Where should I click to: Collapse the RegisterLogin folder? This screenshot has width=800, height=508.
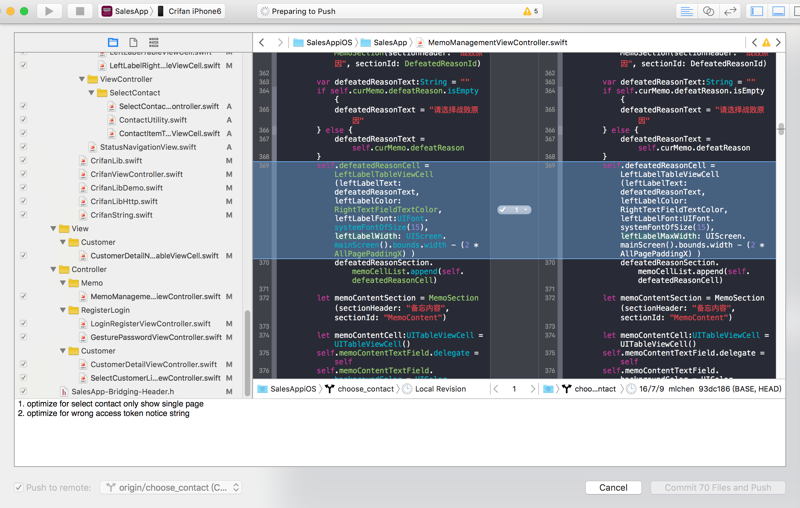point(64,310)
